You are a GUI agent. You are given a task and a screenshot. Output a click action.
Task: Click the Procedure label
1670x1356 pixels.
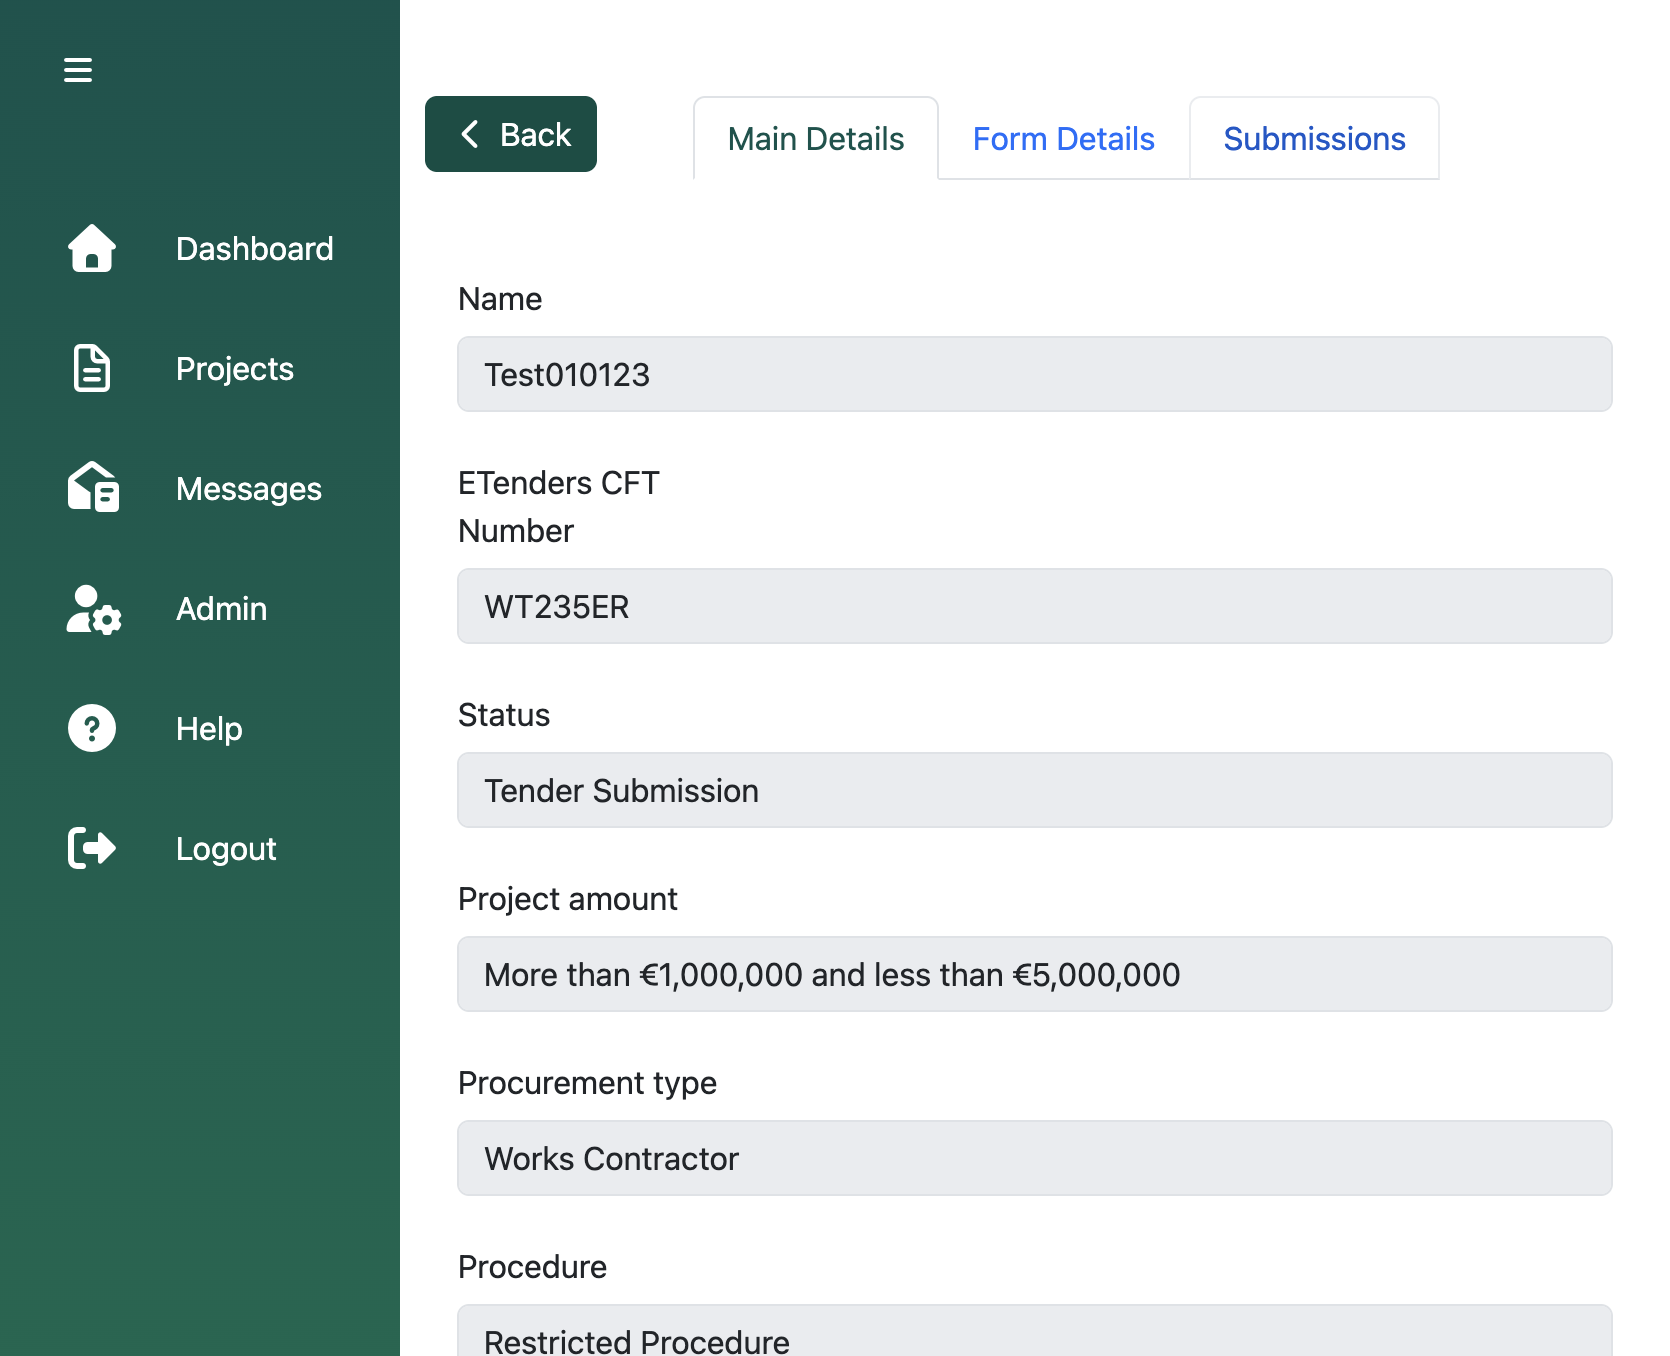[533, 1267]
